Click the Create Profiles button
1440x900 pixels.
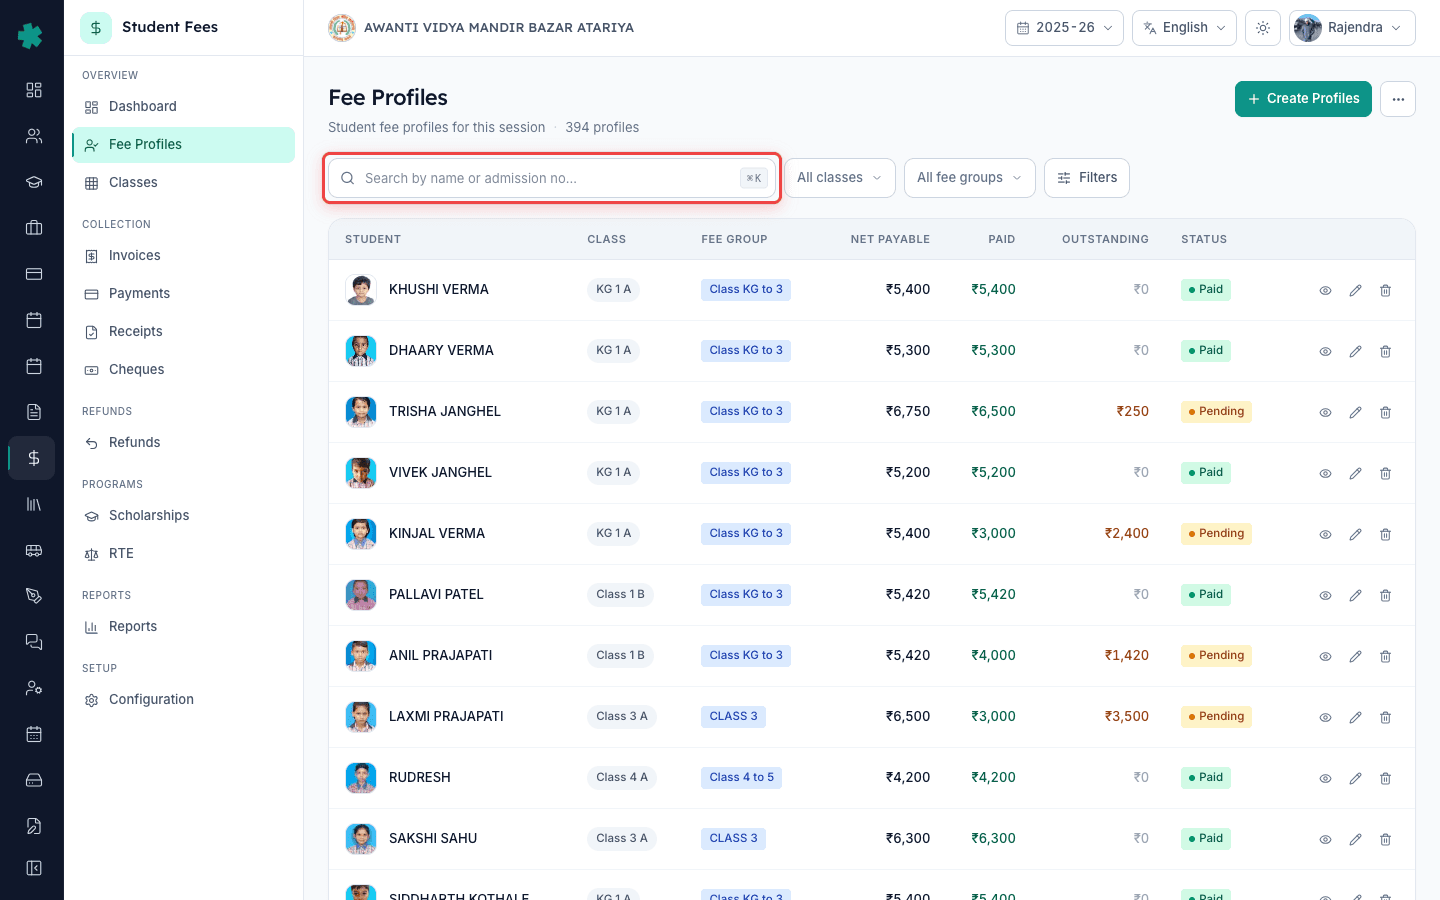[1303, 99]
